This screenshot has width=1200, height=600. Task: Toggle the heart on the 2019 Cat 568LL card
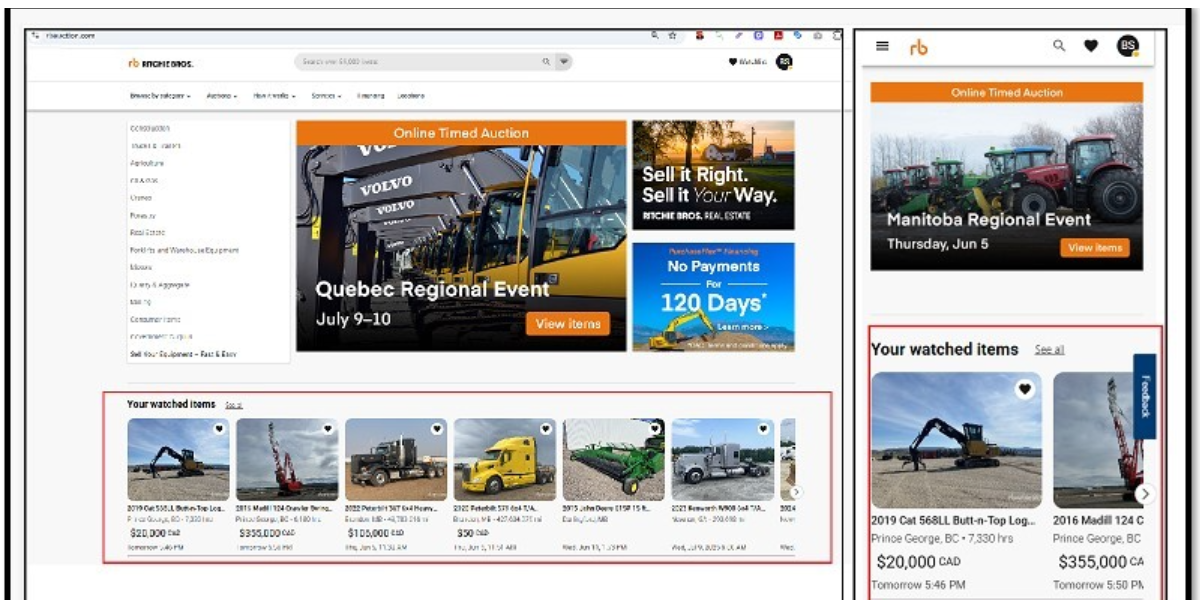tap(219, 428)
